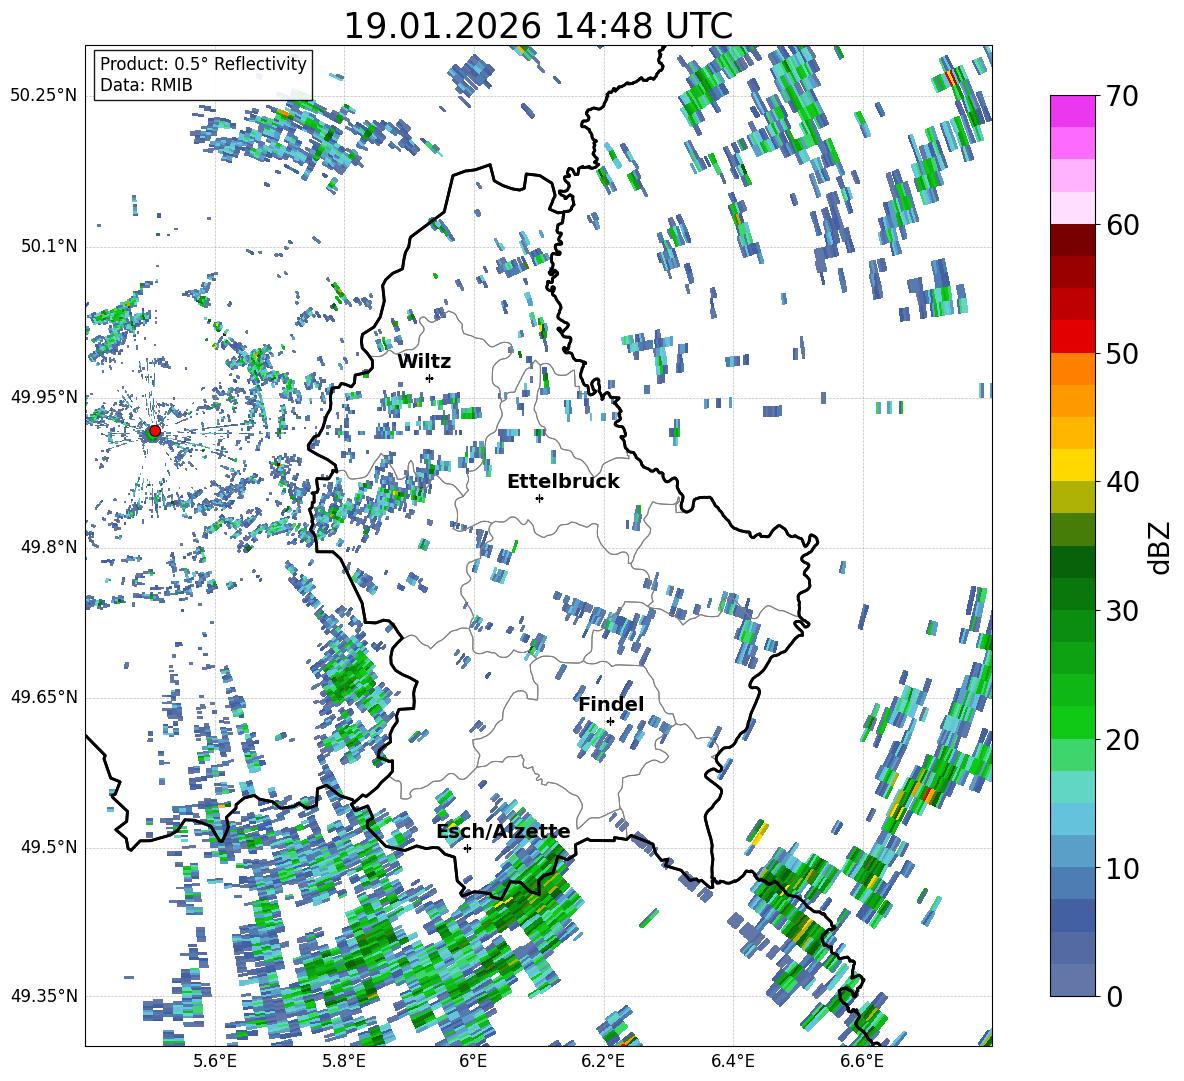Click the longitude label 6.4°E

[733, 1062]
